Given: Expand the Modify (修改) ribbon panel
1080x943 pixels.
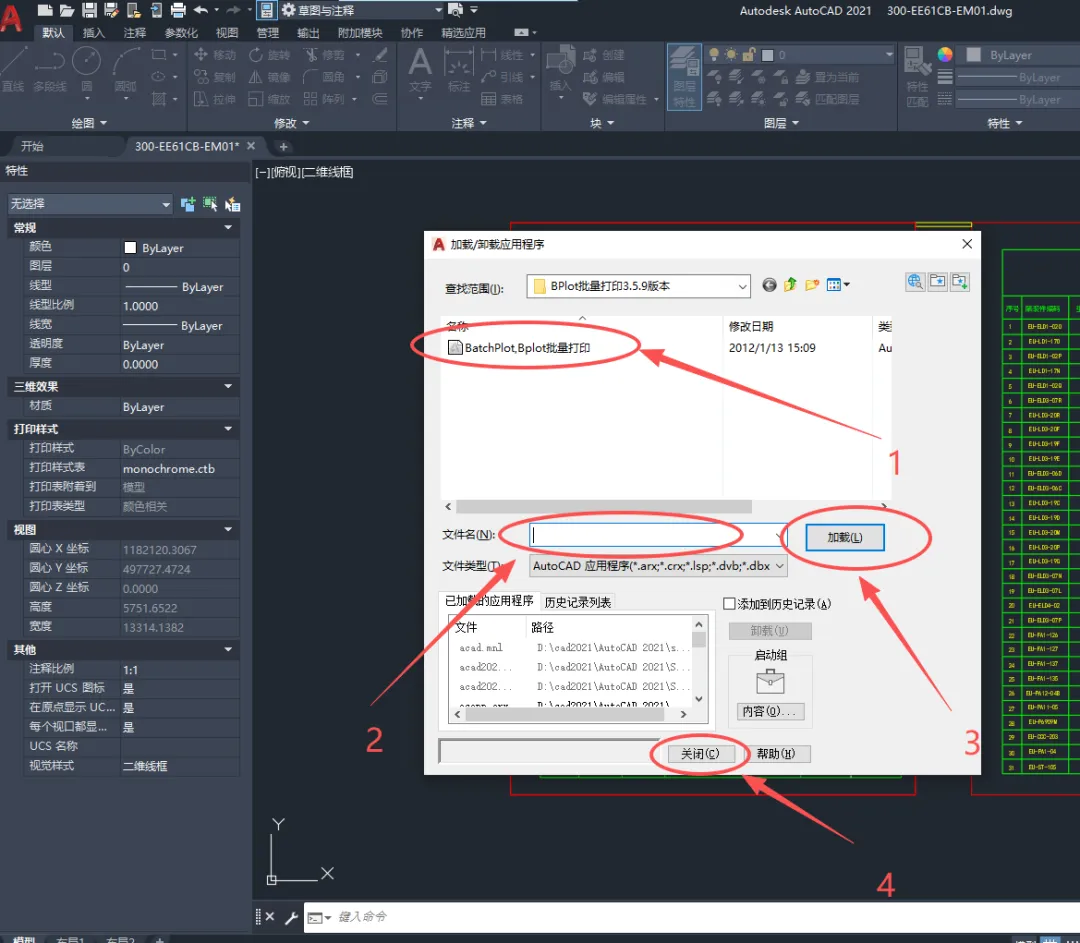Looking at the screenshot, I should click(291, 123).
